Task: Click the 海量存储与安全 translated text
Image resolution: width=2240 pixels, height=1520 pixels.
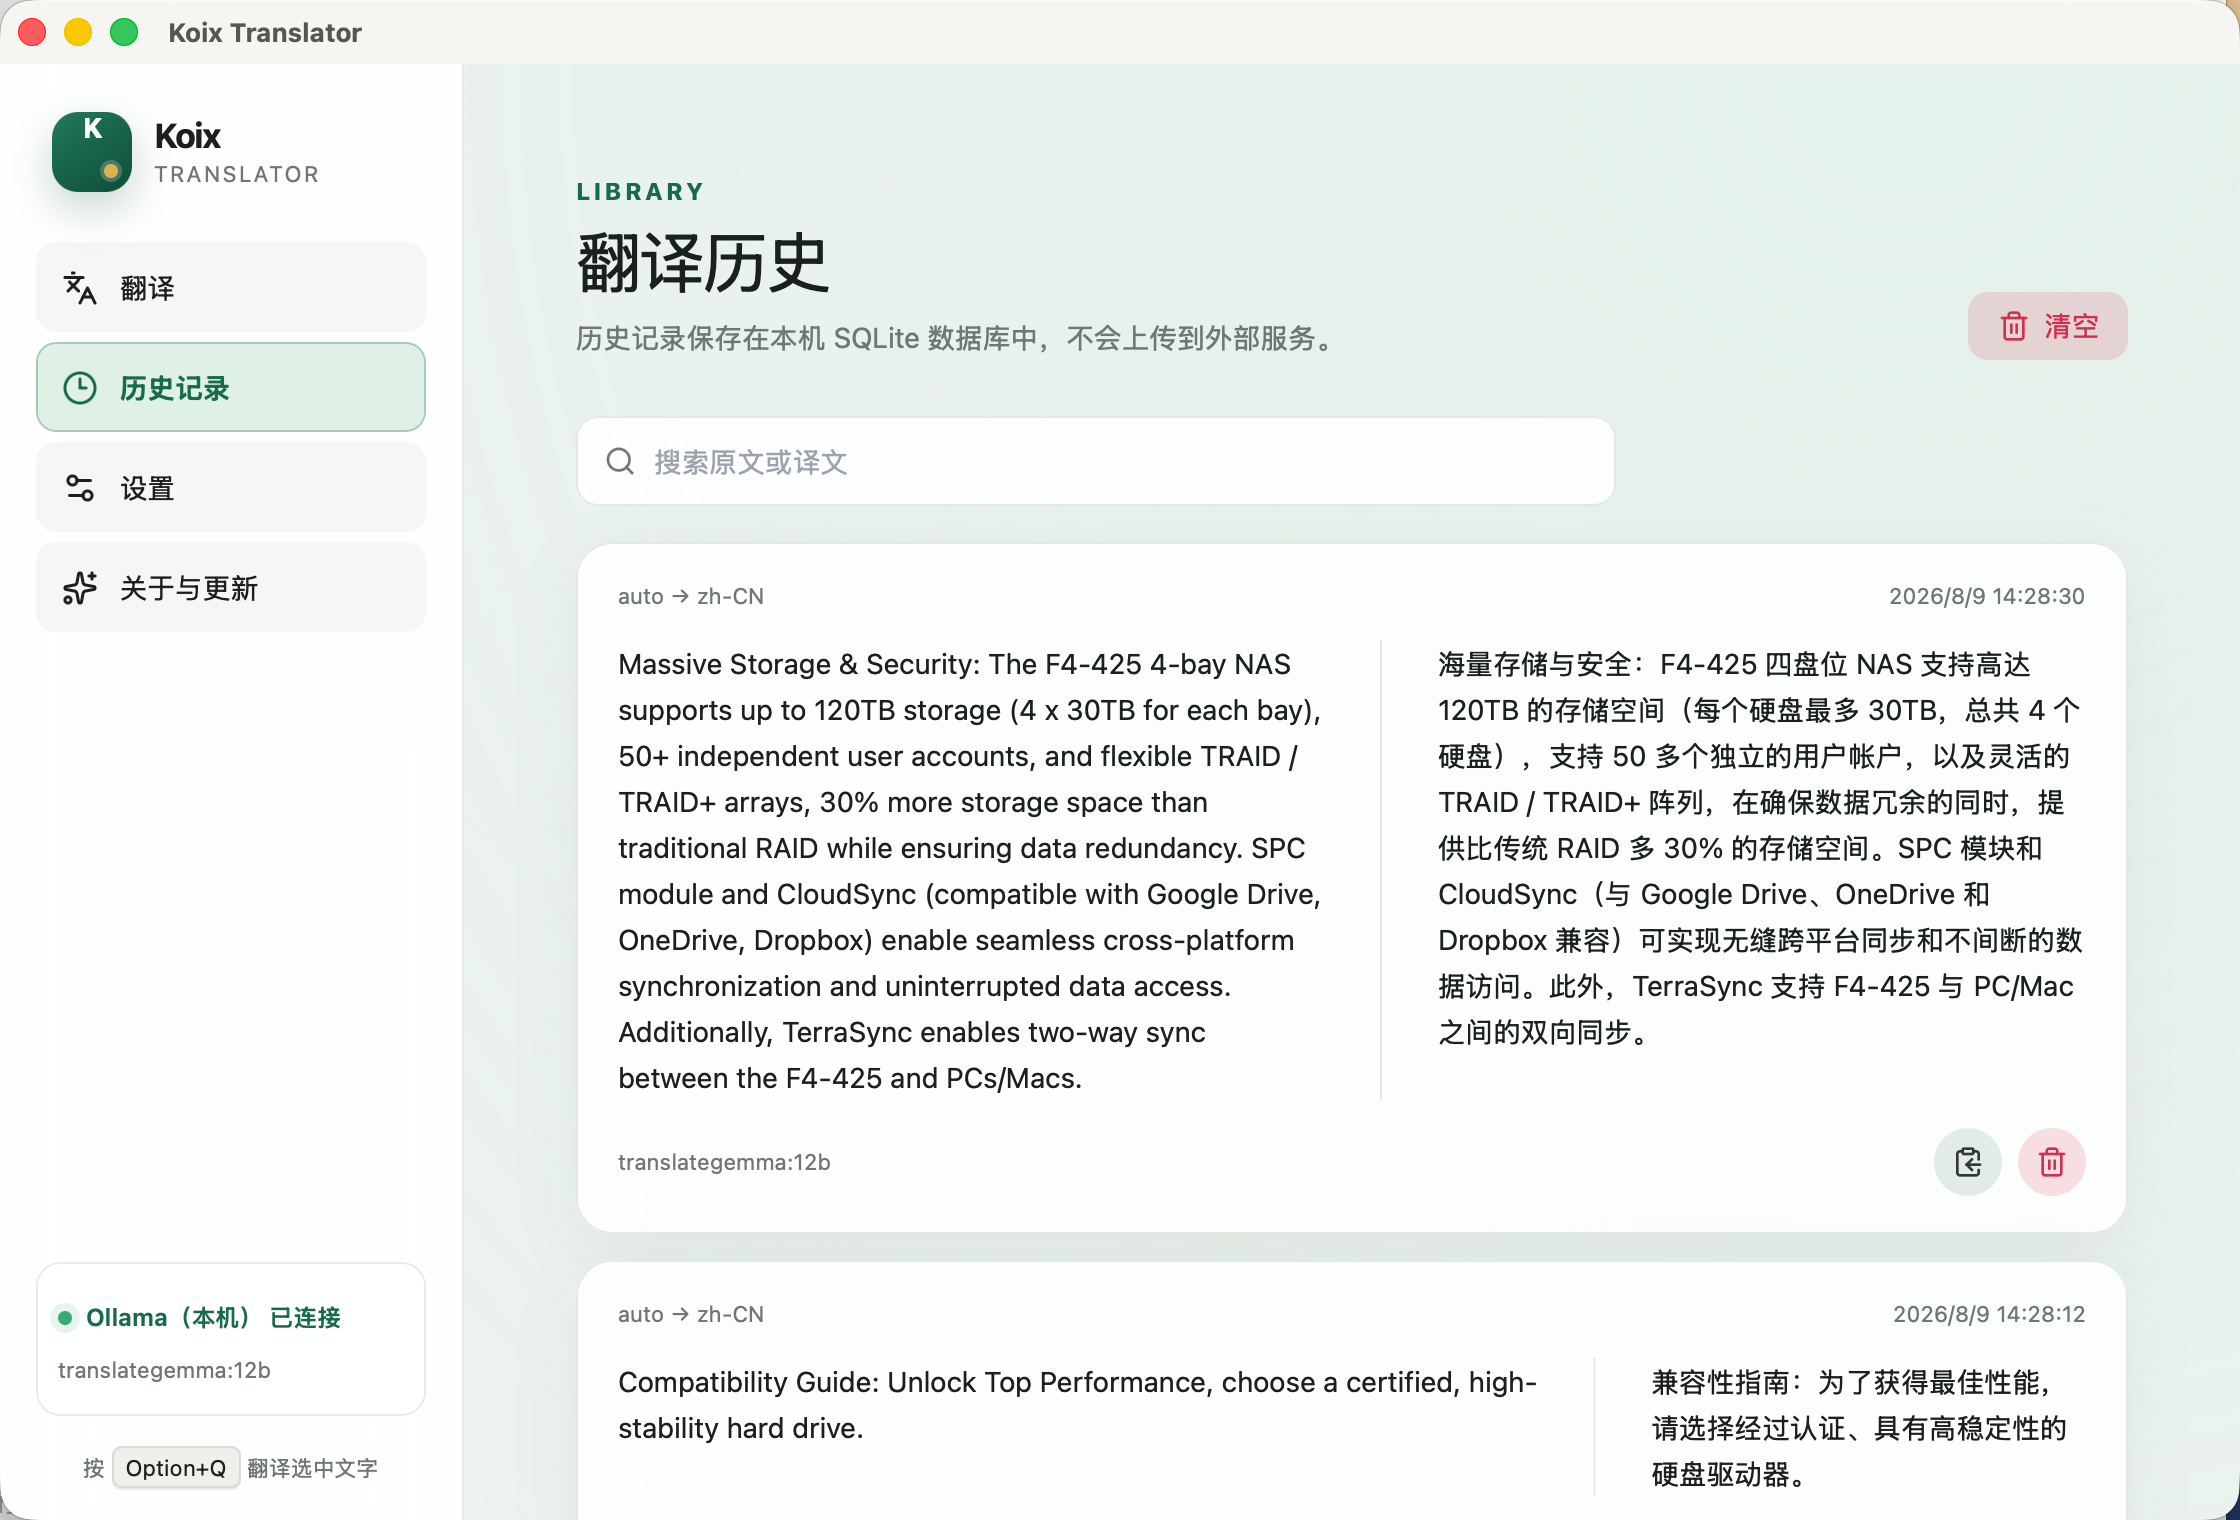Action: 1760,848
